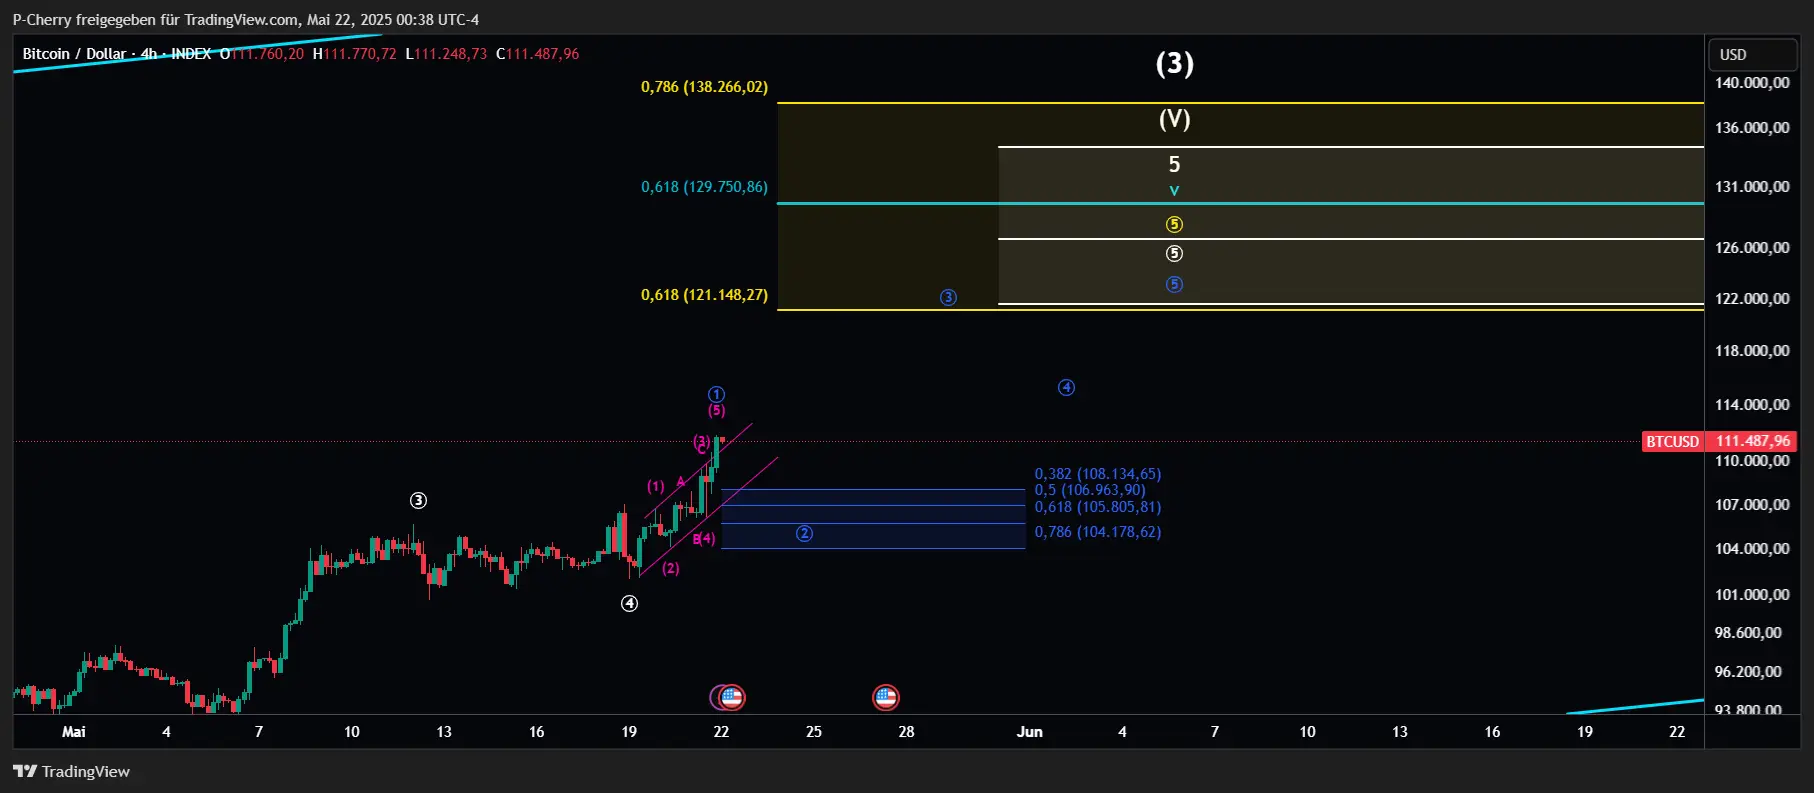This screenshot has height=793, width=1814.
Task: Select the white 5 wave label under (V)
Action: pyautogui.click(x=1174, y=164)
